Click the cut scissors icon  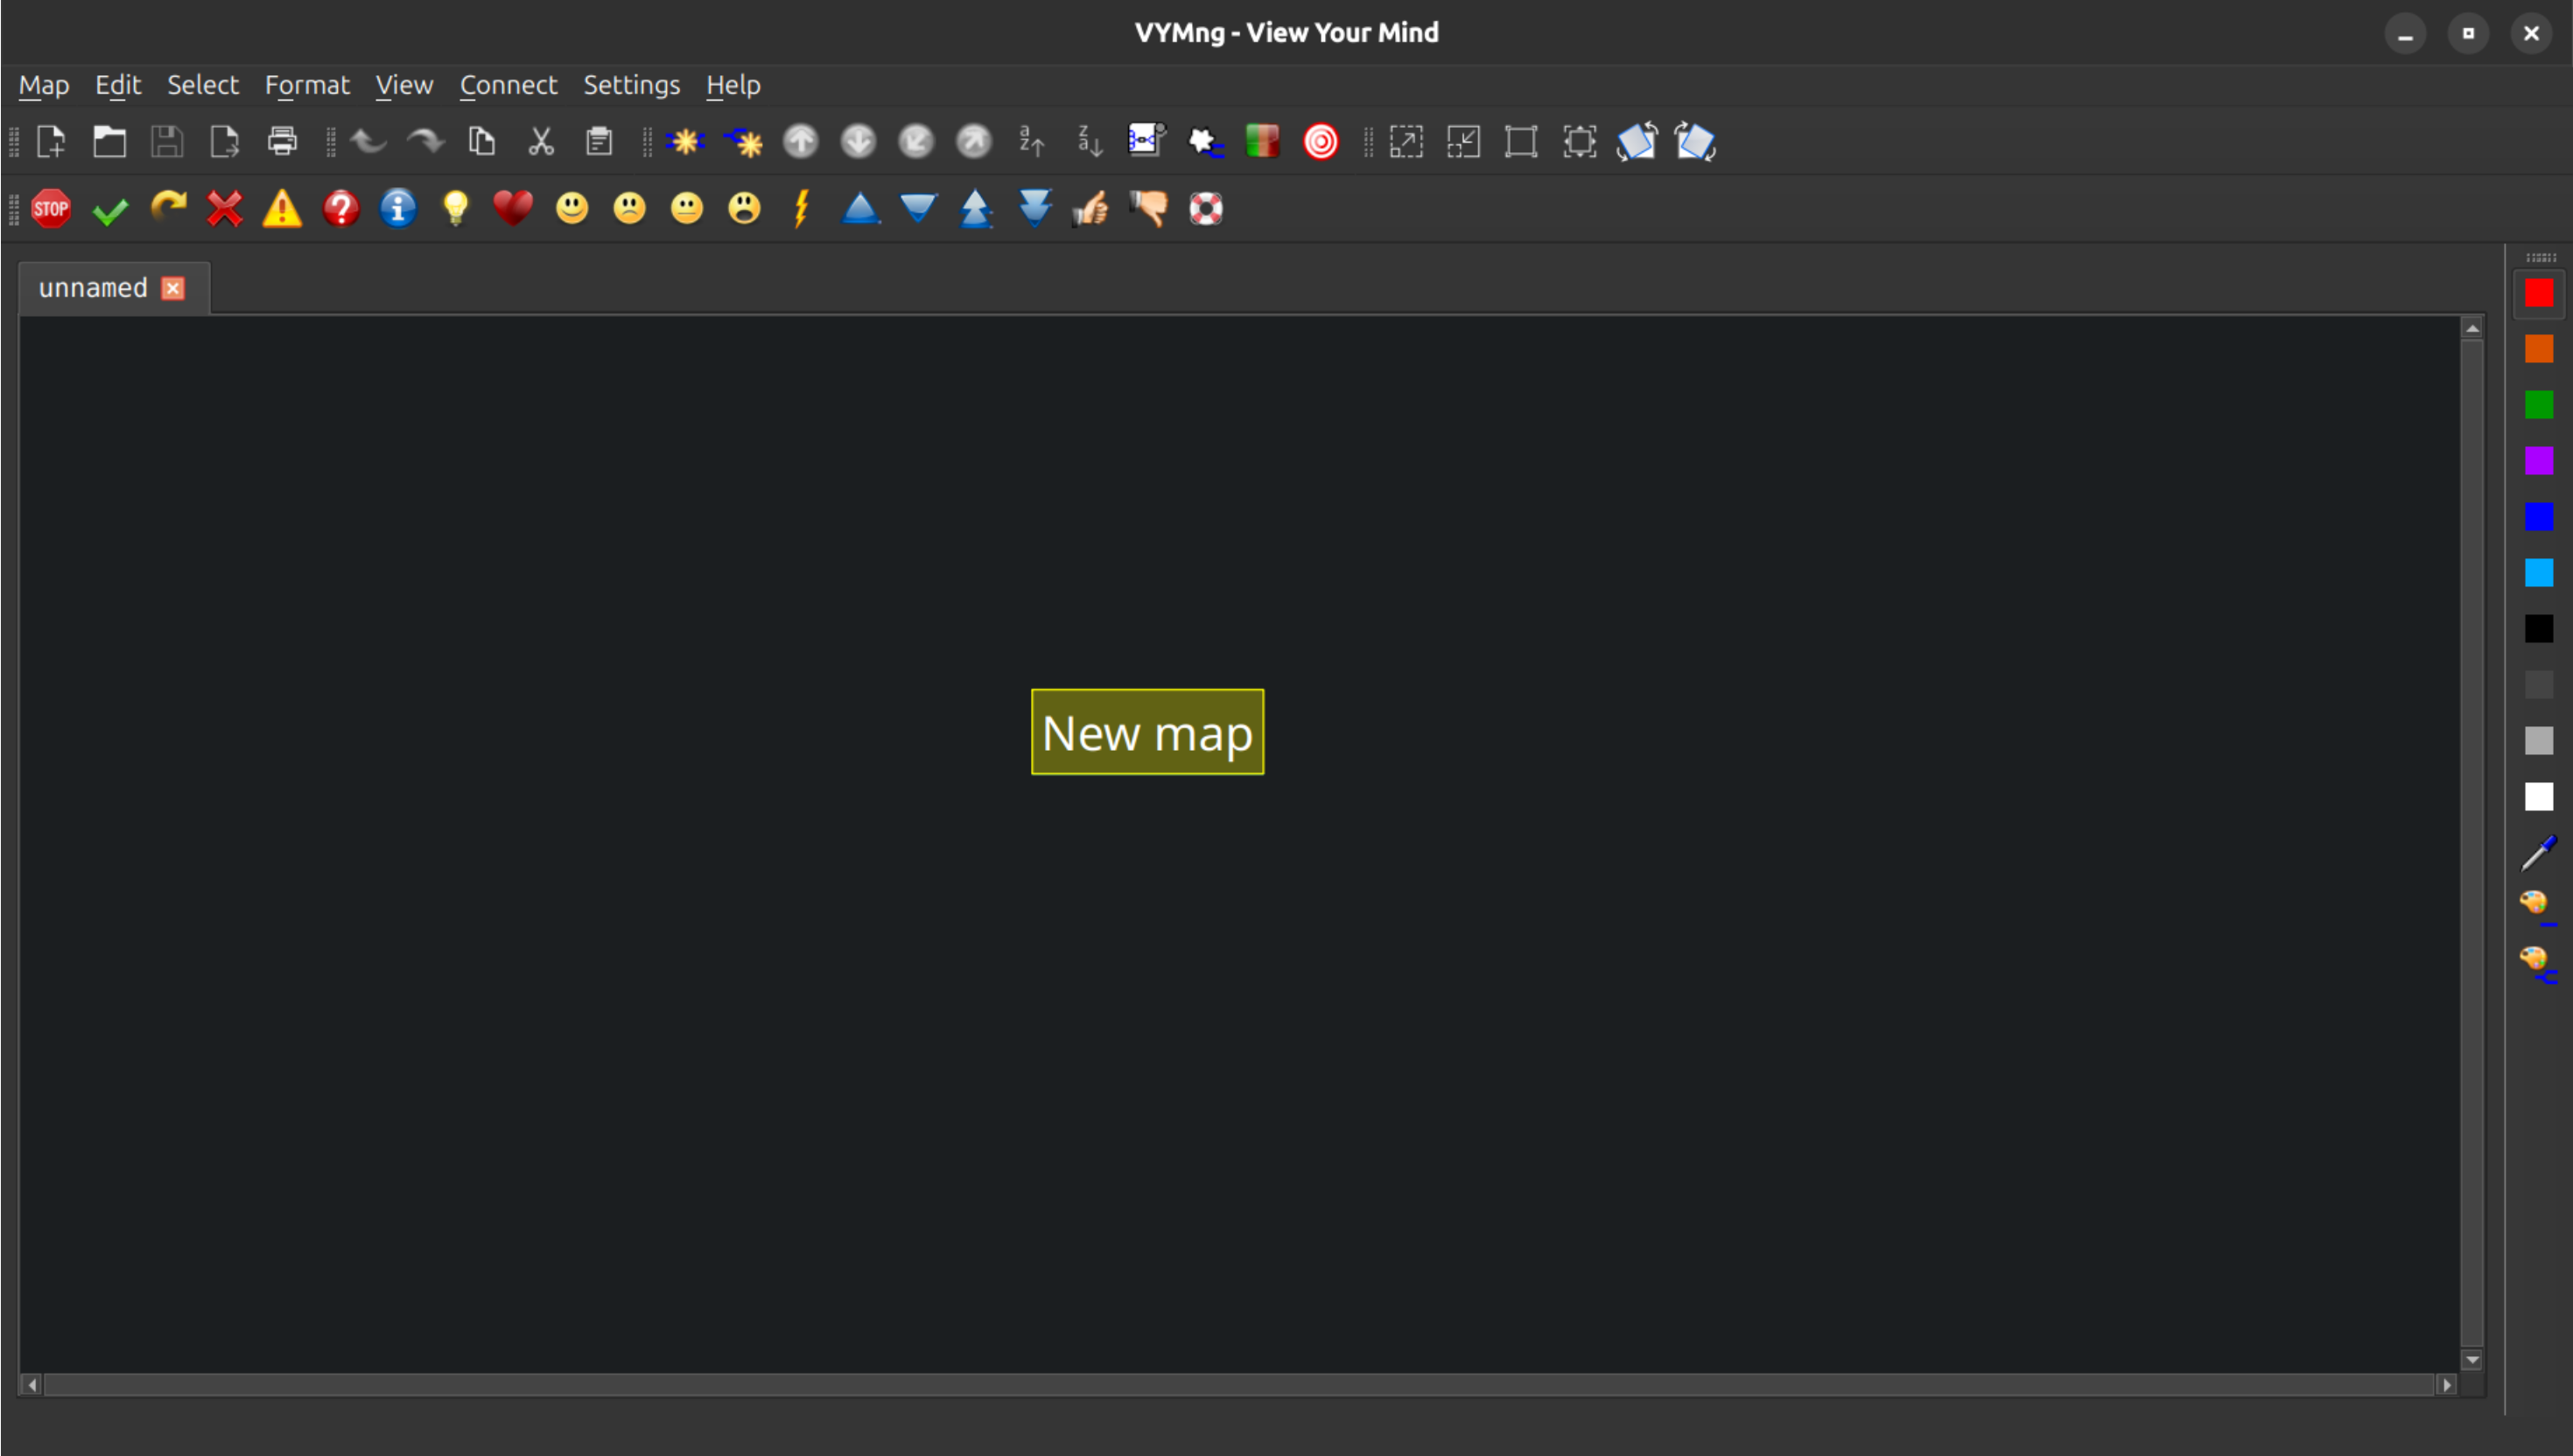[x=541, y=142]
